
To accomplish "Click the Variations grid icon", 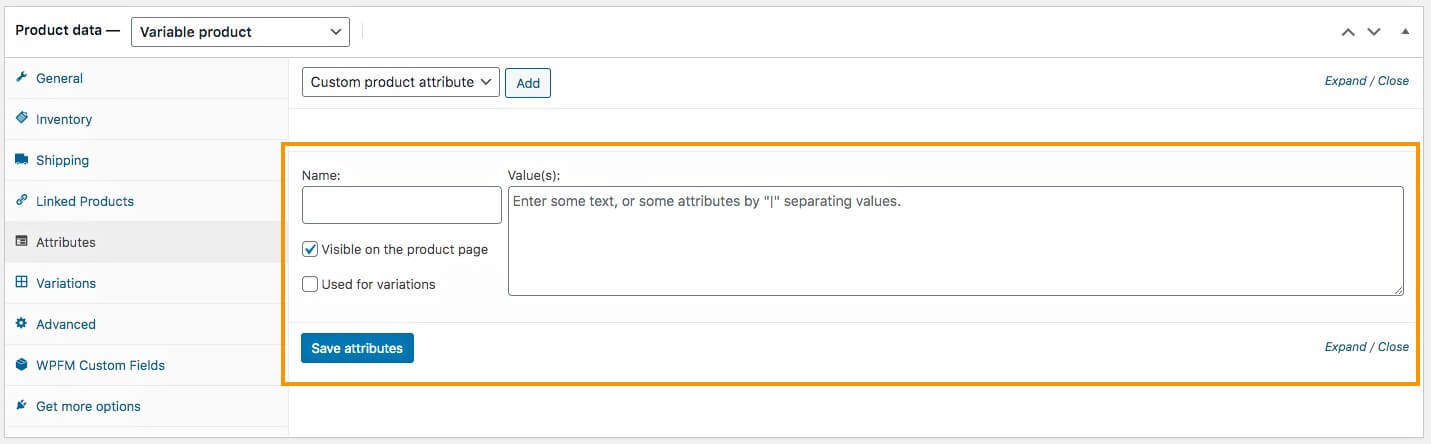I will 22,283.
